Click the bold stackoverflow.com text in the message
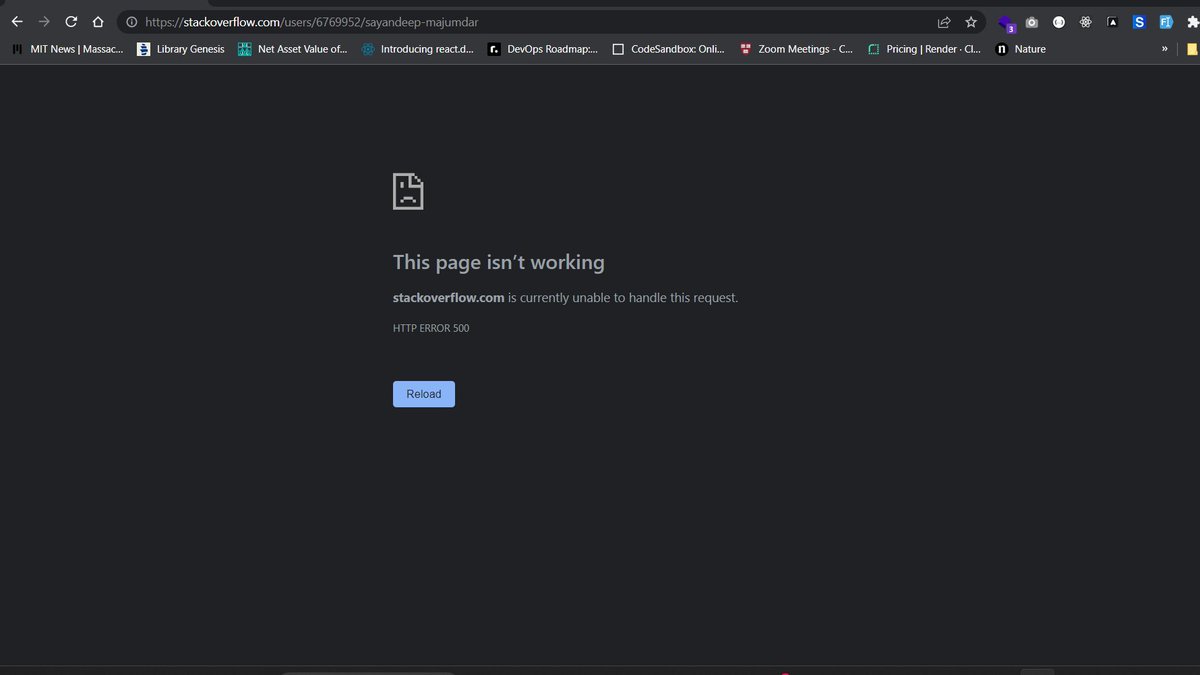The height and width of the screenshot is (675, 1200). coord(449,297)
